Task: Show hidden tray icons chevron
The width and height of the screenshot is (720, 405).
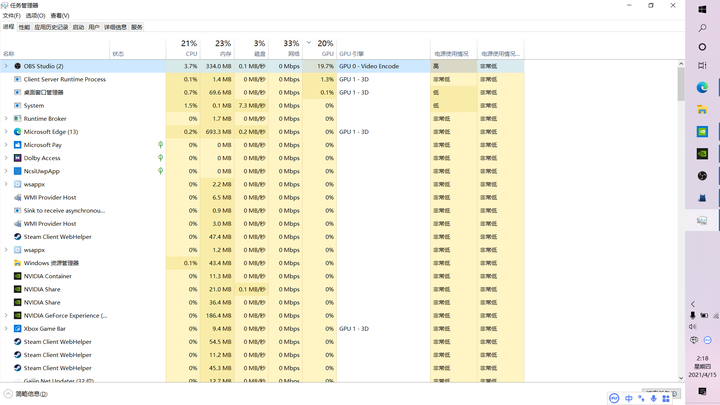Action: click(693, 304)
